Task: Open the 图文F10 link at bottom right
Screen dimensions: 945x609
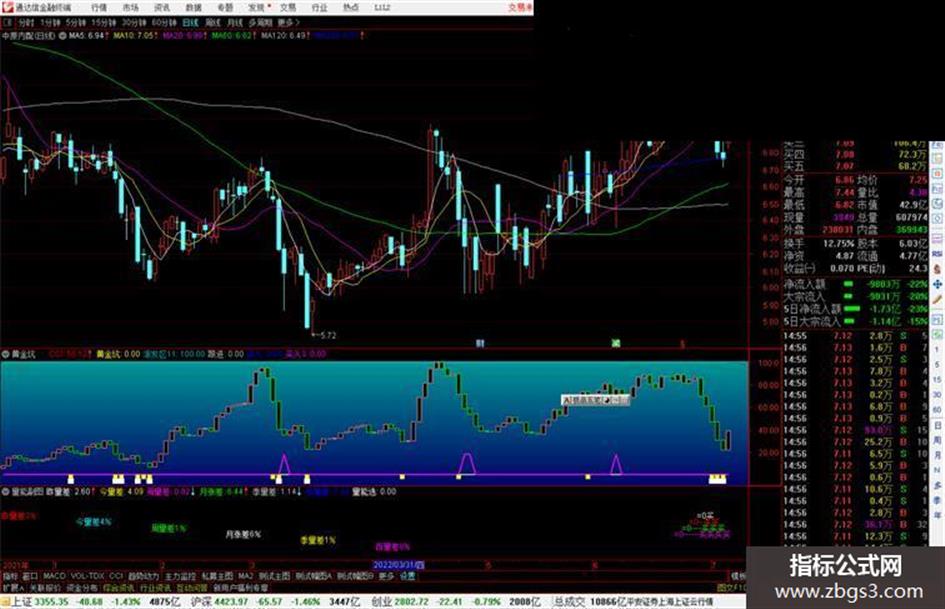Action: pyautogui.click(x=732, y=587)
